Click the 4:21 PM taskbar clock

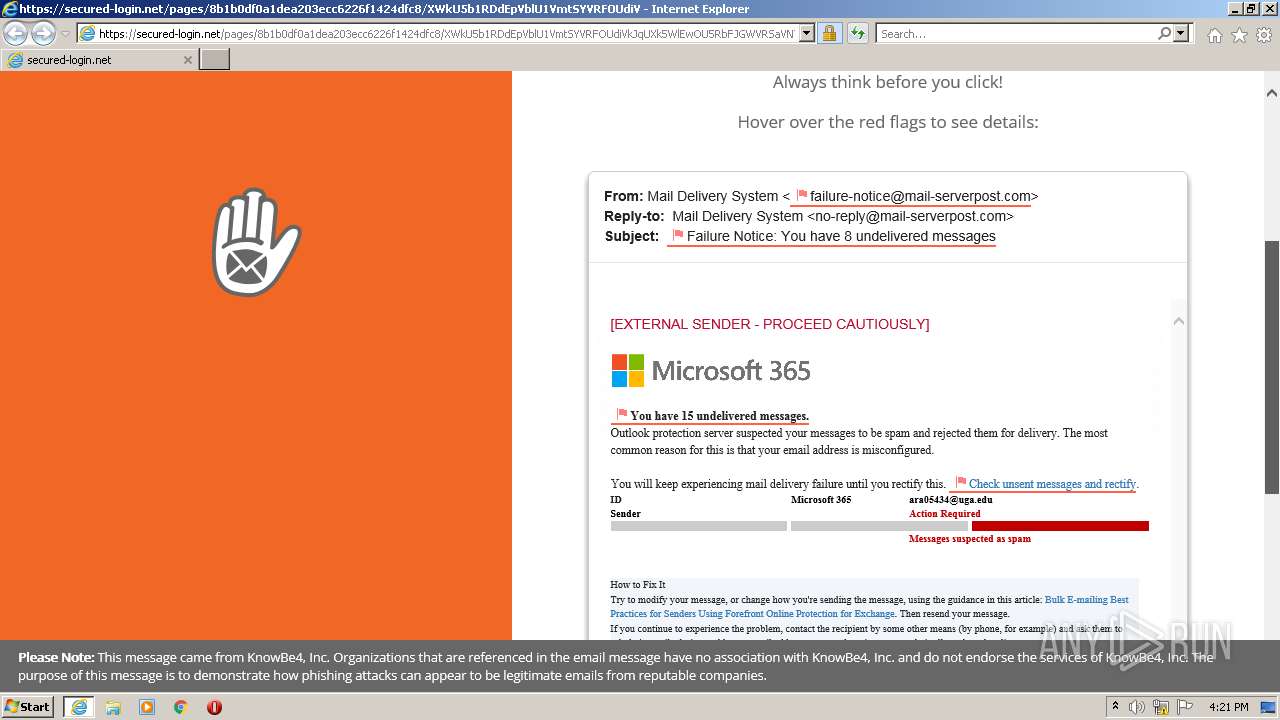pyautogui.click(x=1228, y=707)
